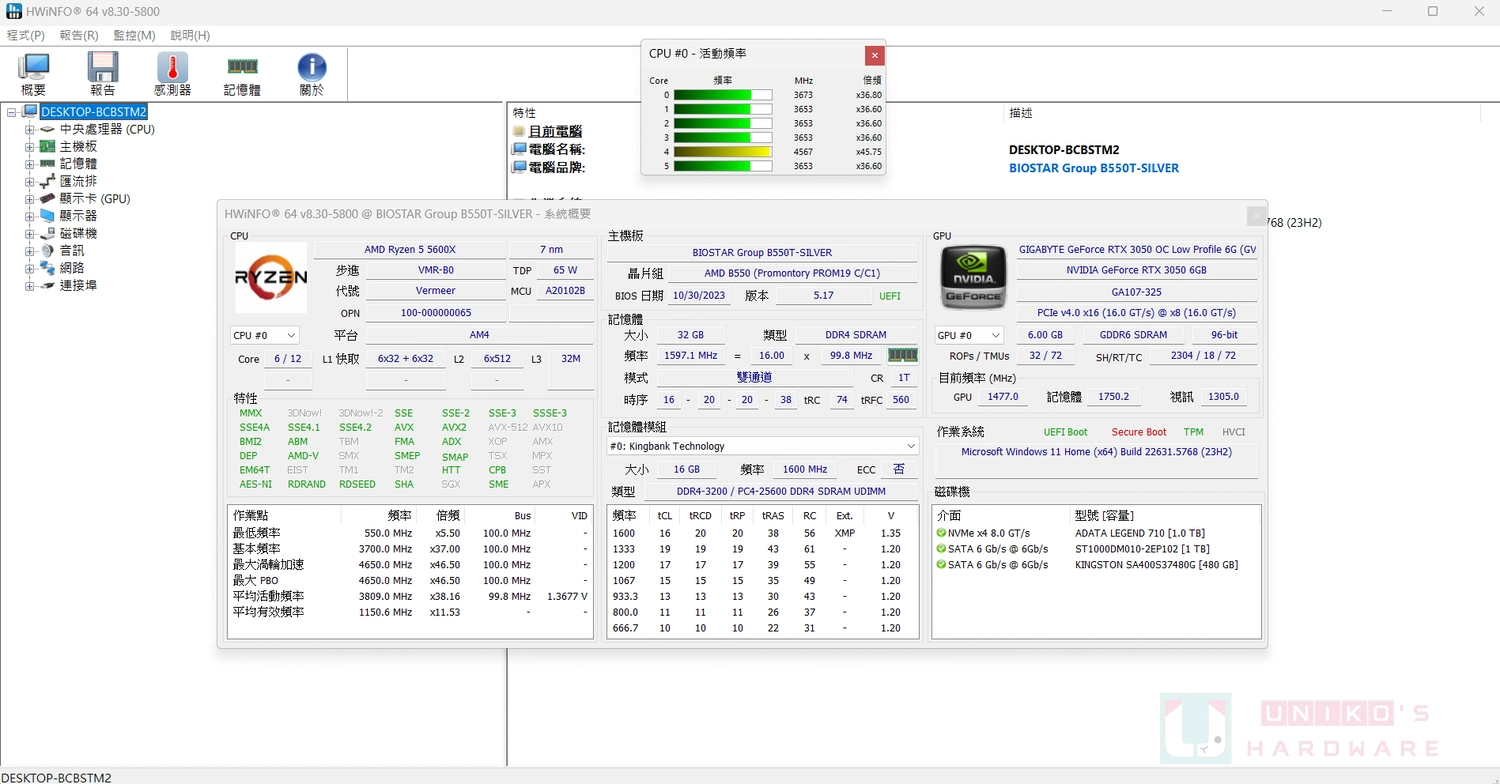This screenshot has width=1500, height=784.
Task: Close the CPU #0 活動頻率 window
Action: pyautogui.click(x=875, y=55)
